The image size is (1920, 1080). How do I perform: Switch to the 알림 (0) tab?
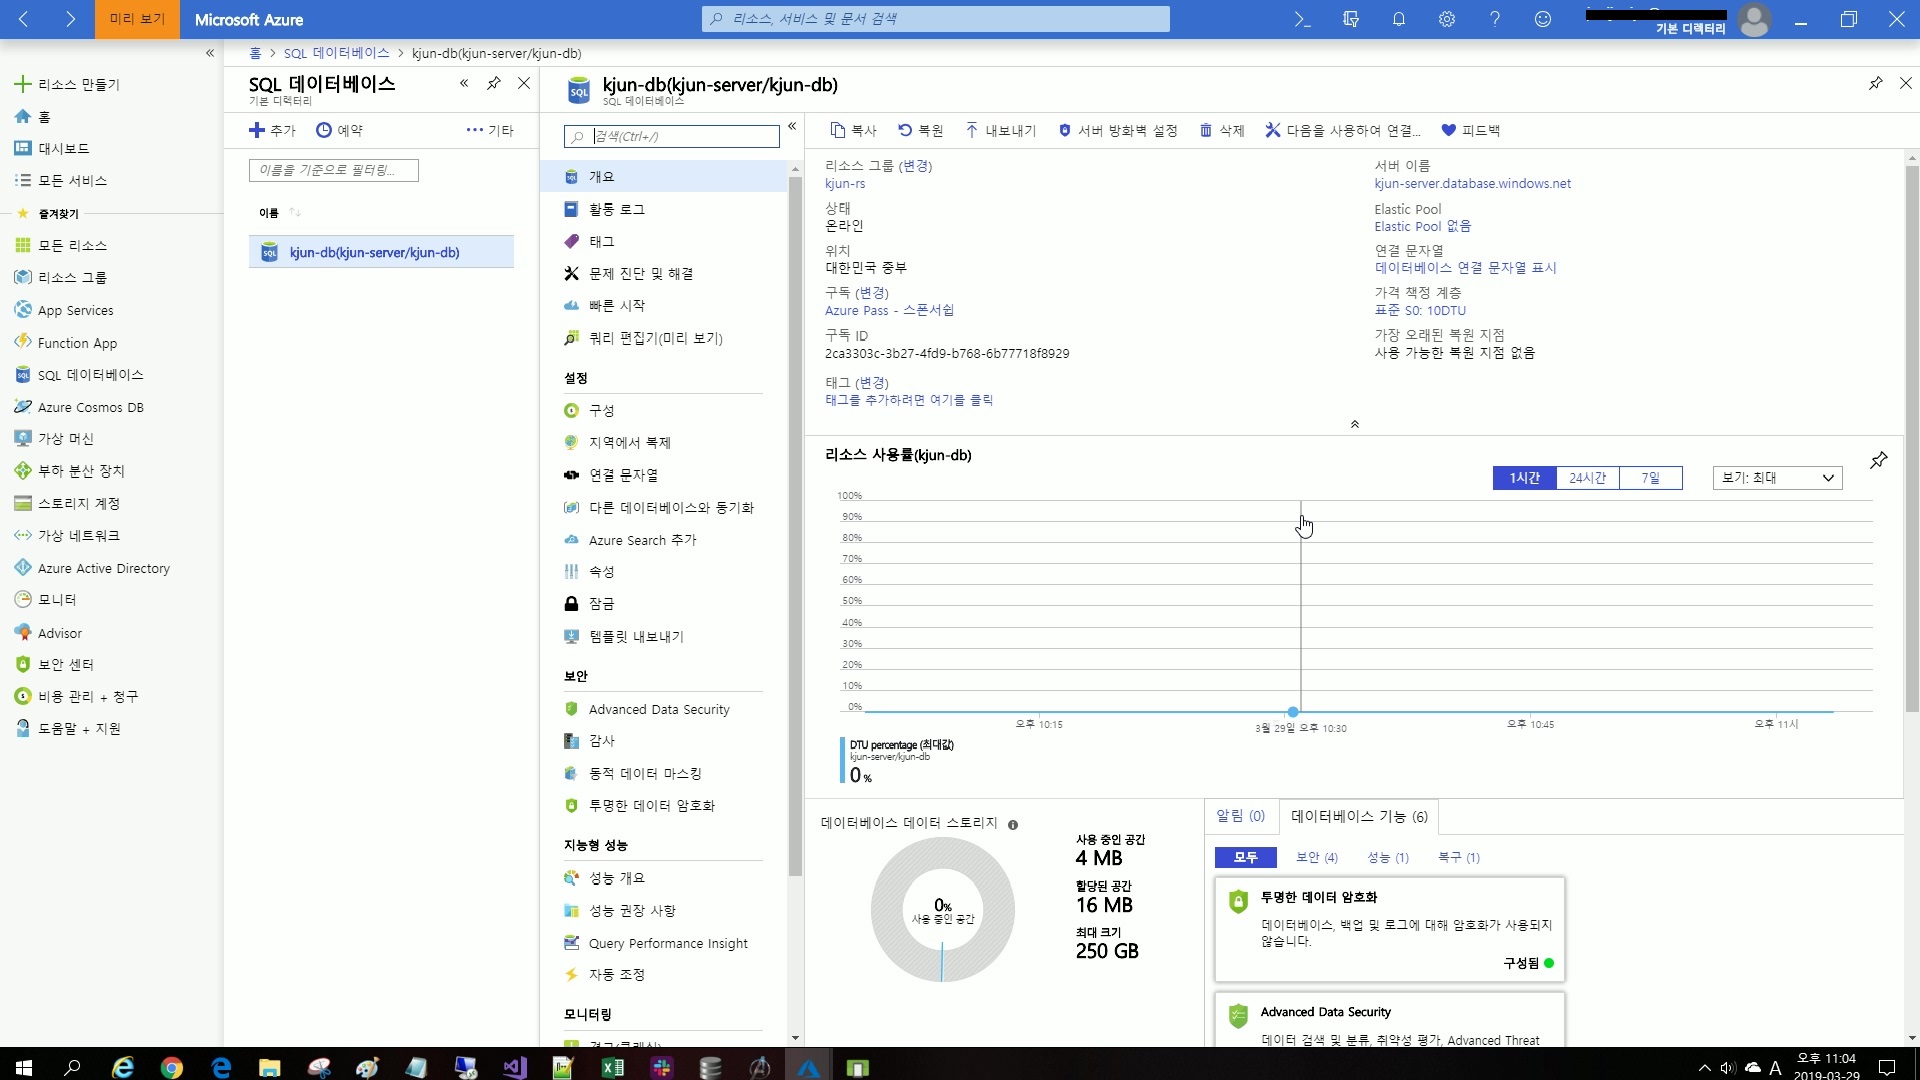[1240, 816]
